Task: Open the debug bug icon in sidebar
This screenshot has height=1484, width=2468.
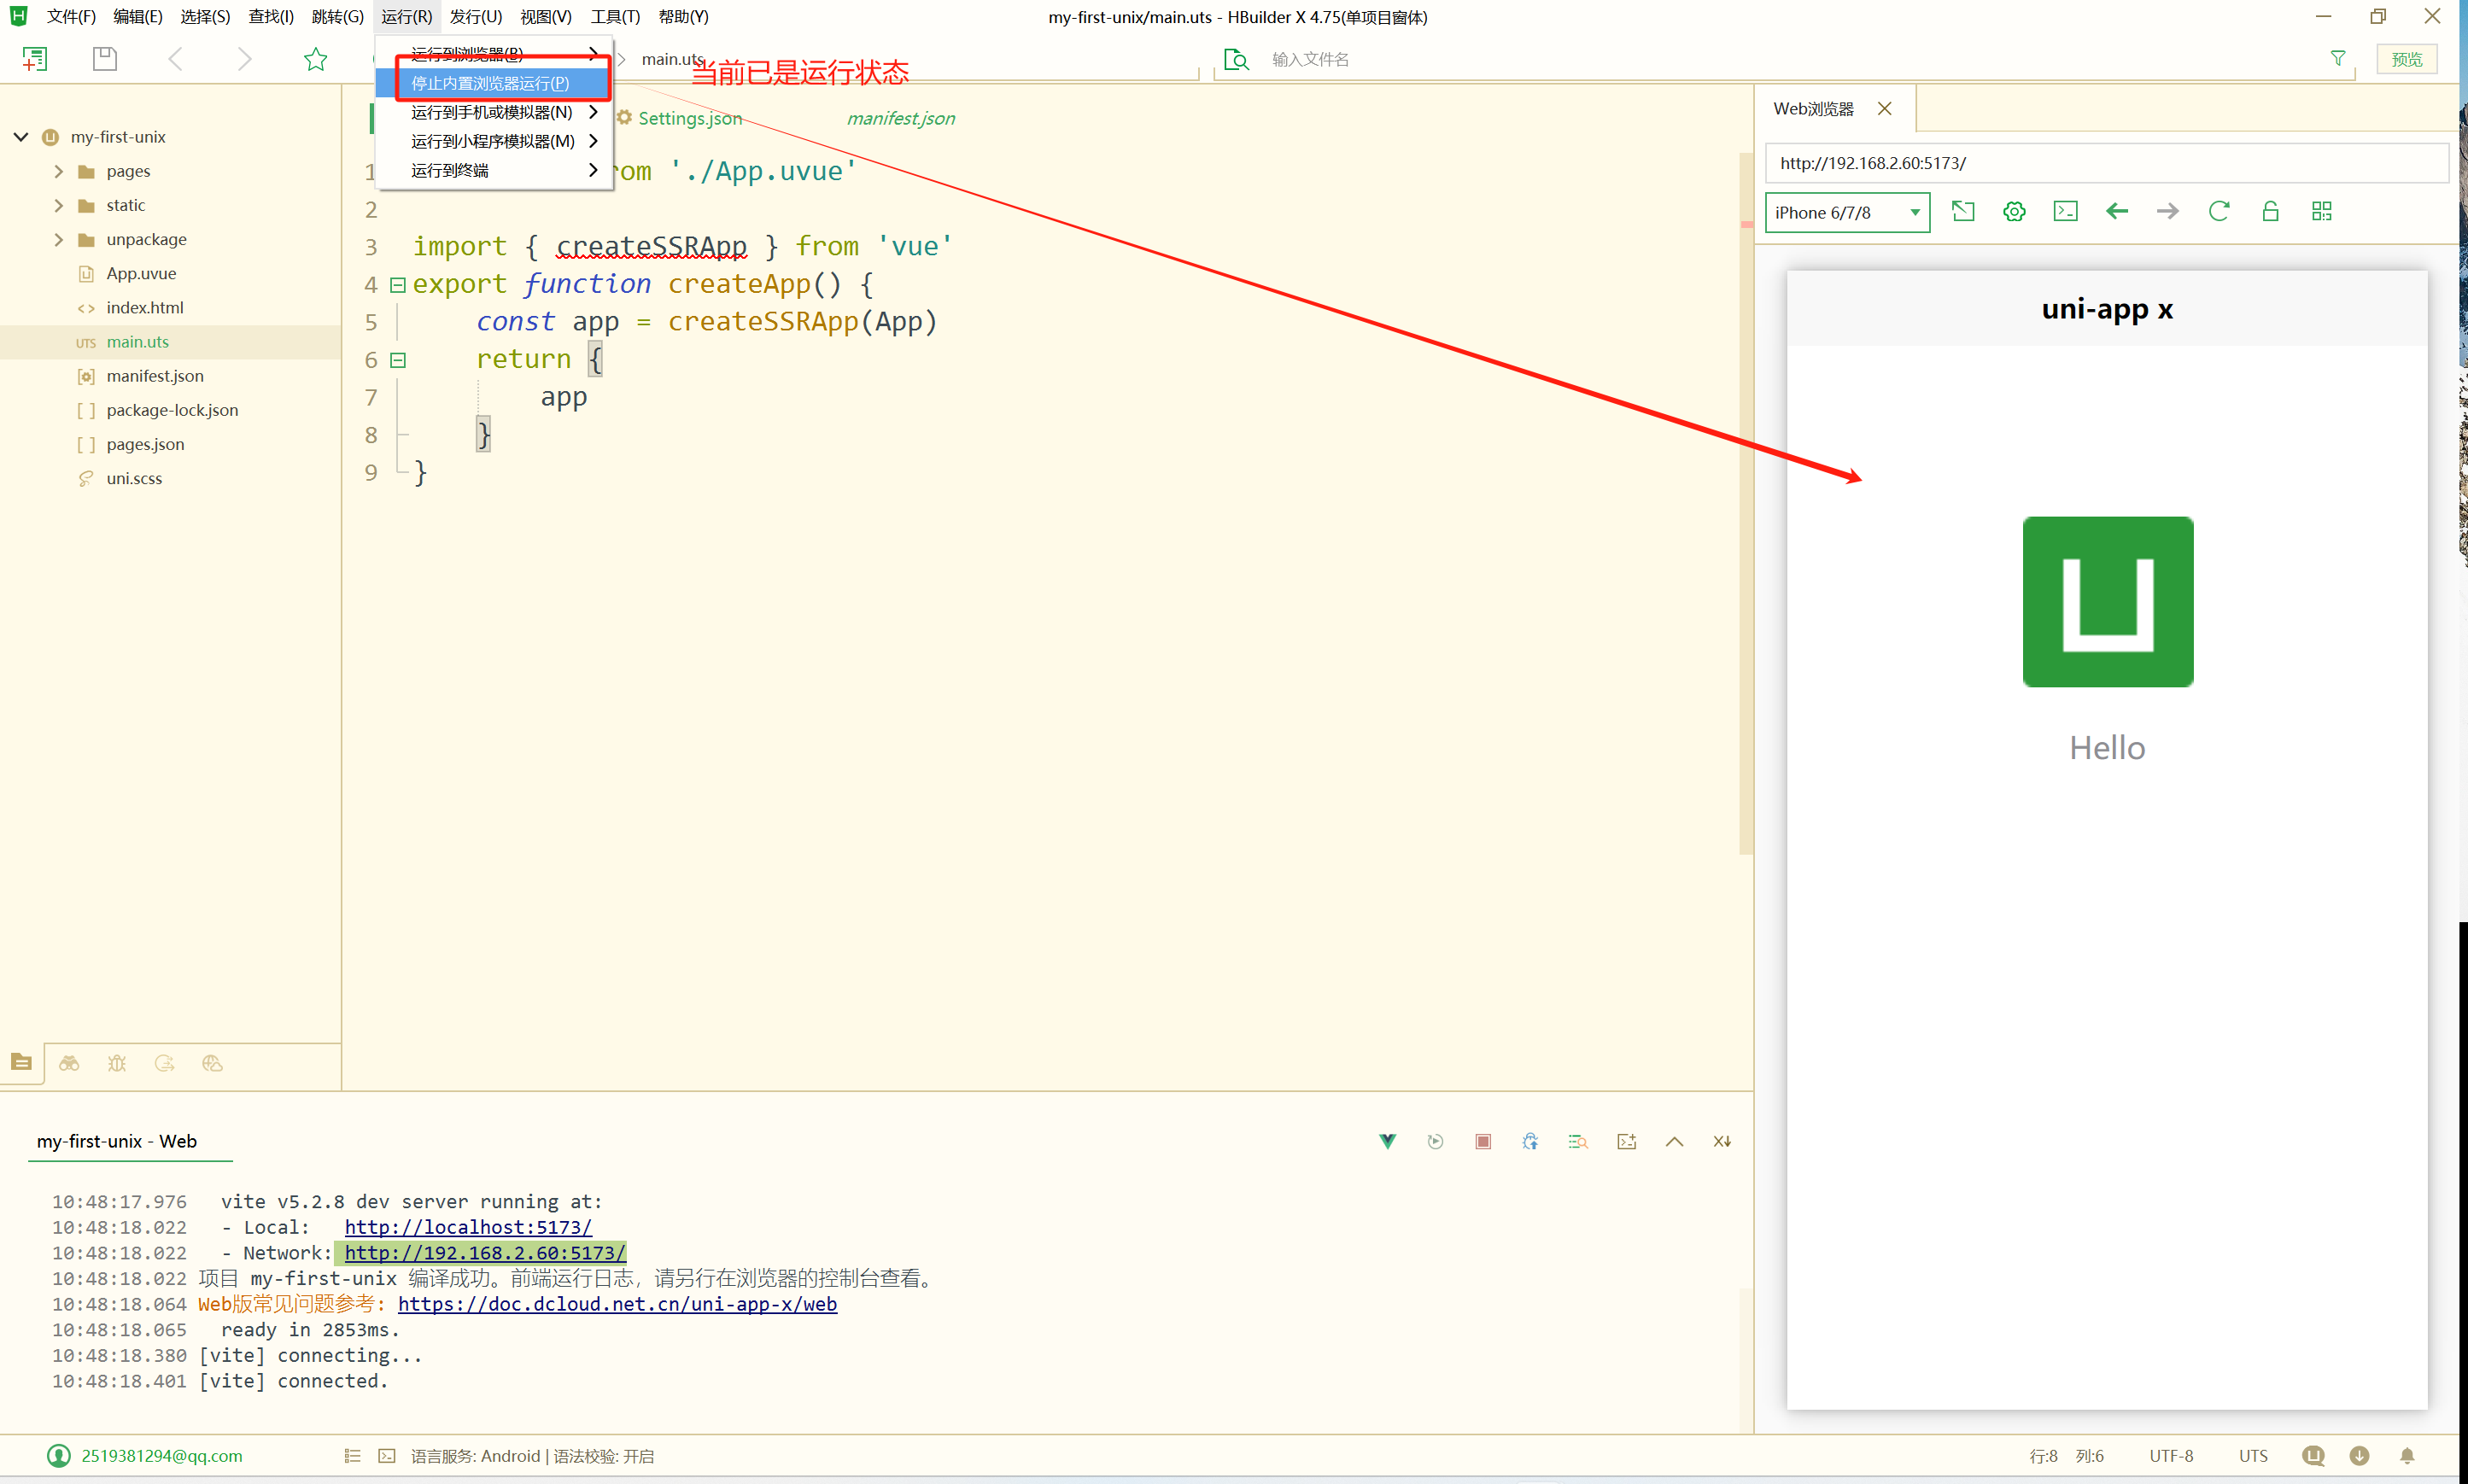Action: 117,1063
